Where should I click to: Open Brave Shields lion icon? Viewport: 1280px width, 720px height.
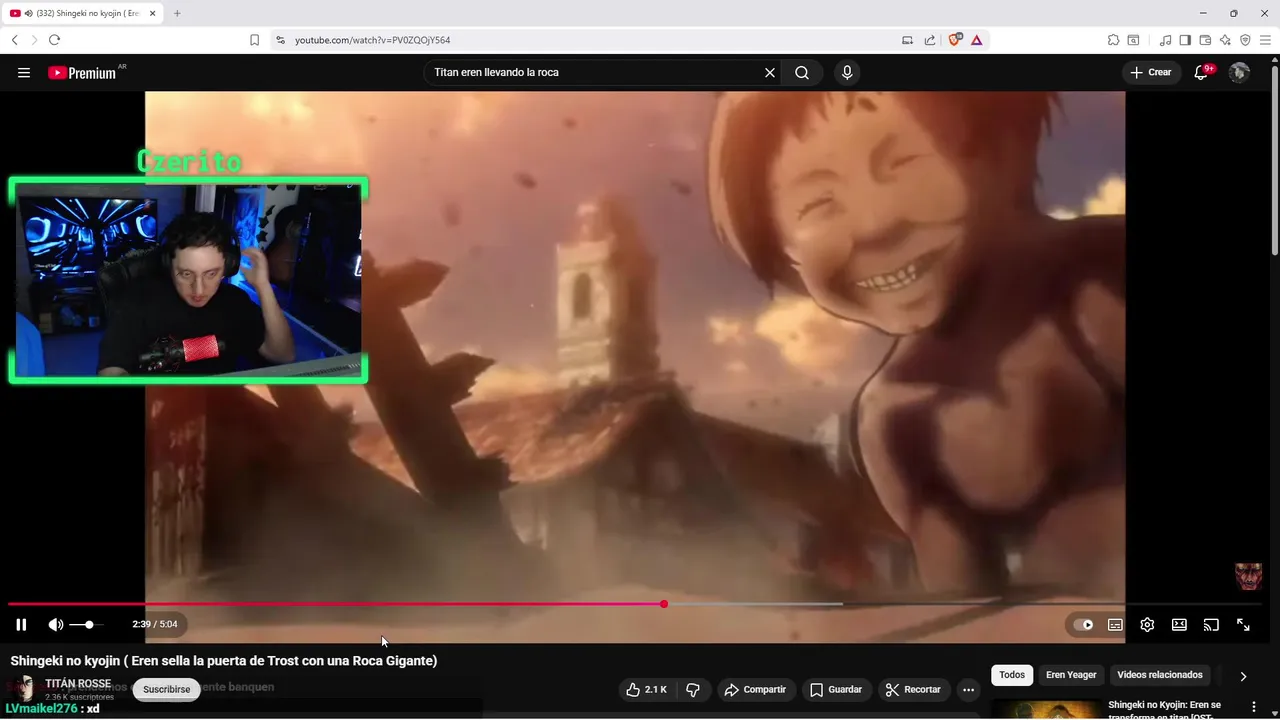955,40
